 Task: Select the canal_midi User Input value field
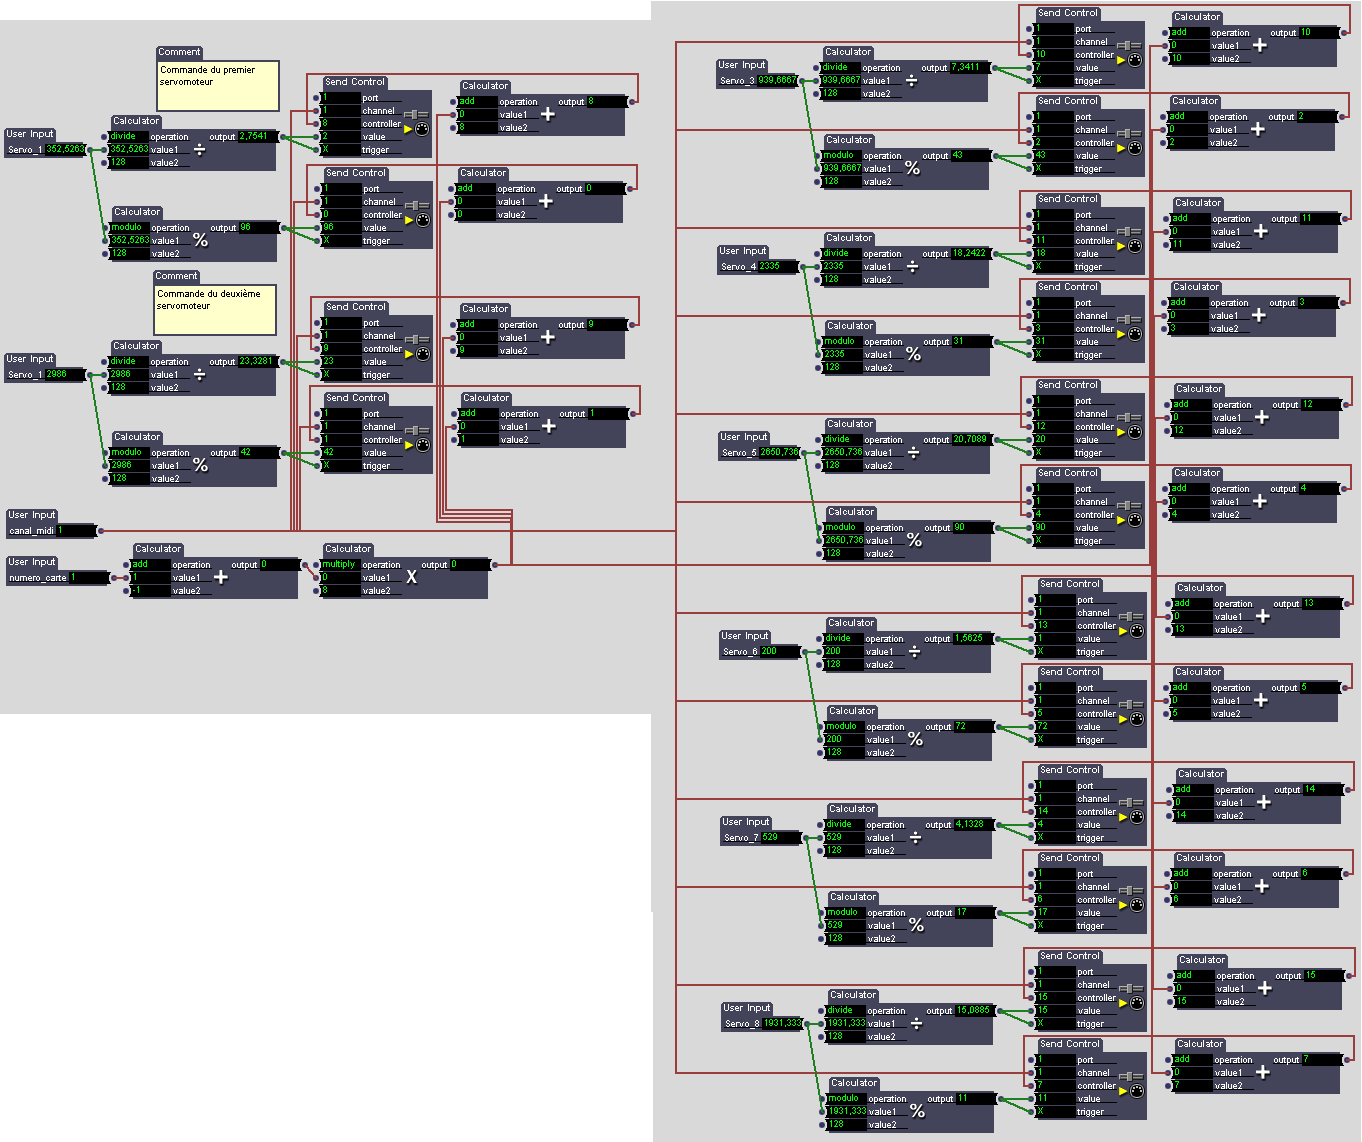[x=77, y=531]
